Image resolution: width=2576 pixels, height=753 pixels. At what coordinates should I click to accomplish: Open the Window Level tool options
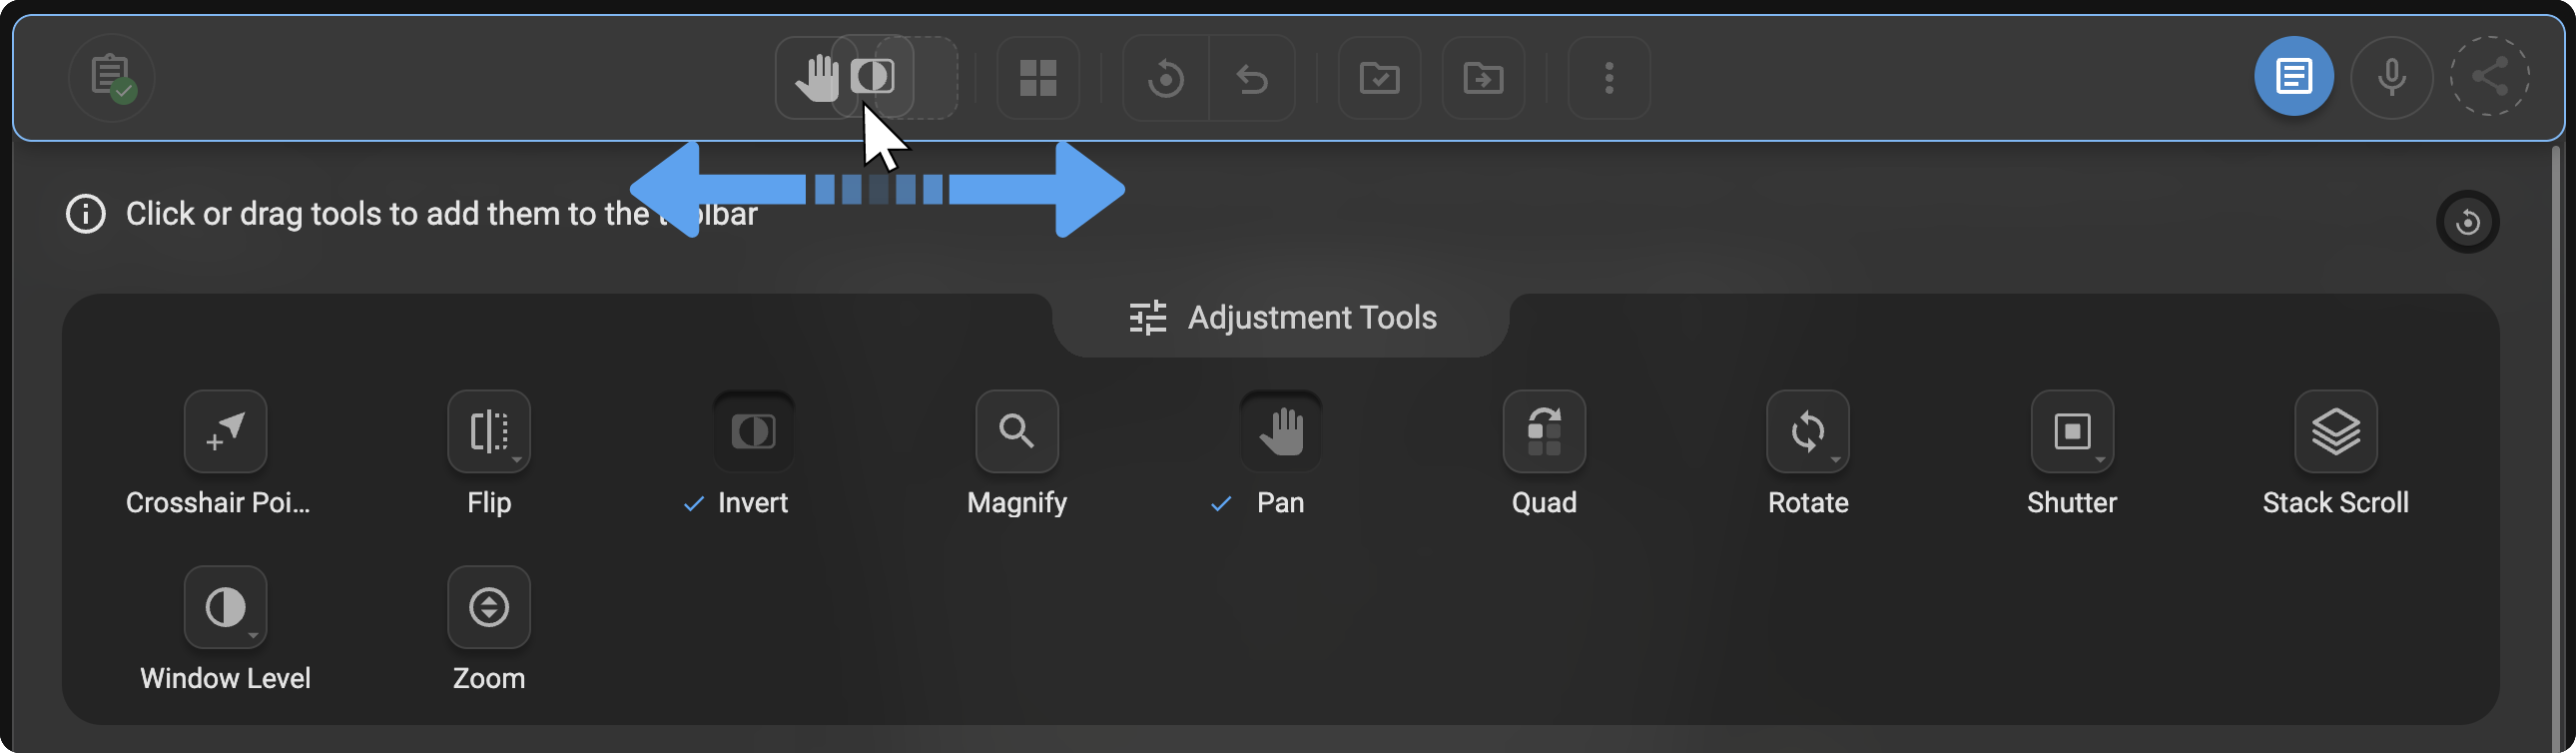(225, 607)
